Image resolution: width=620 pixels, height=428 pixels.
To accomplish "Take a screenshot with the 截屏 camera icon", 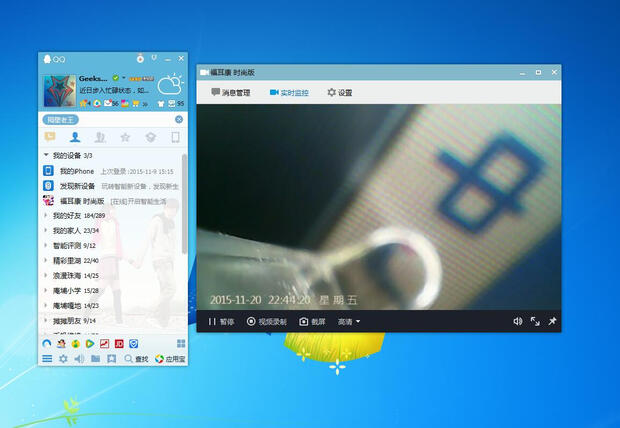I will (x=312, y=322).
